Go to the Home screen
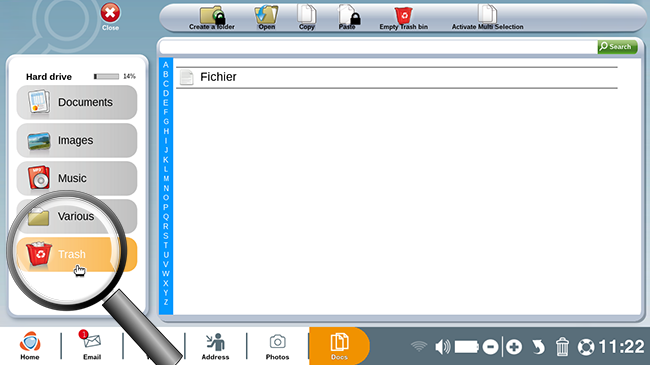 30,346
